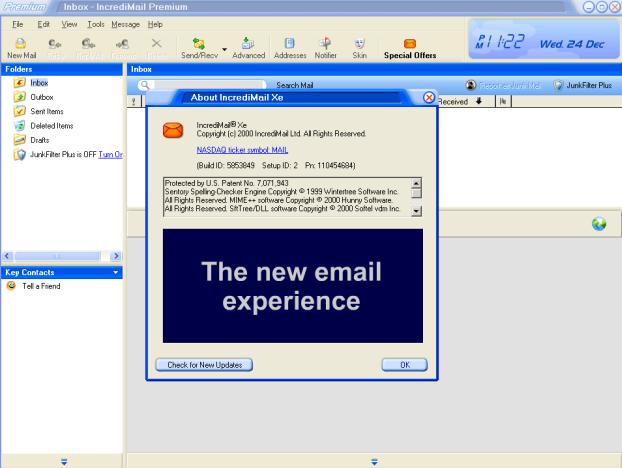Click the Search Mail input field
Image resolution: width=622 pixels, height=468 pixels.
click(209, 85)
